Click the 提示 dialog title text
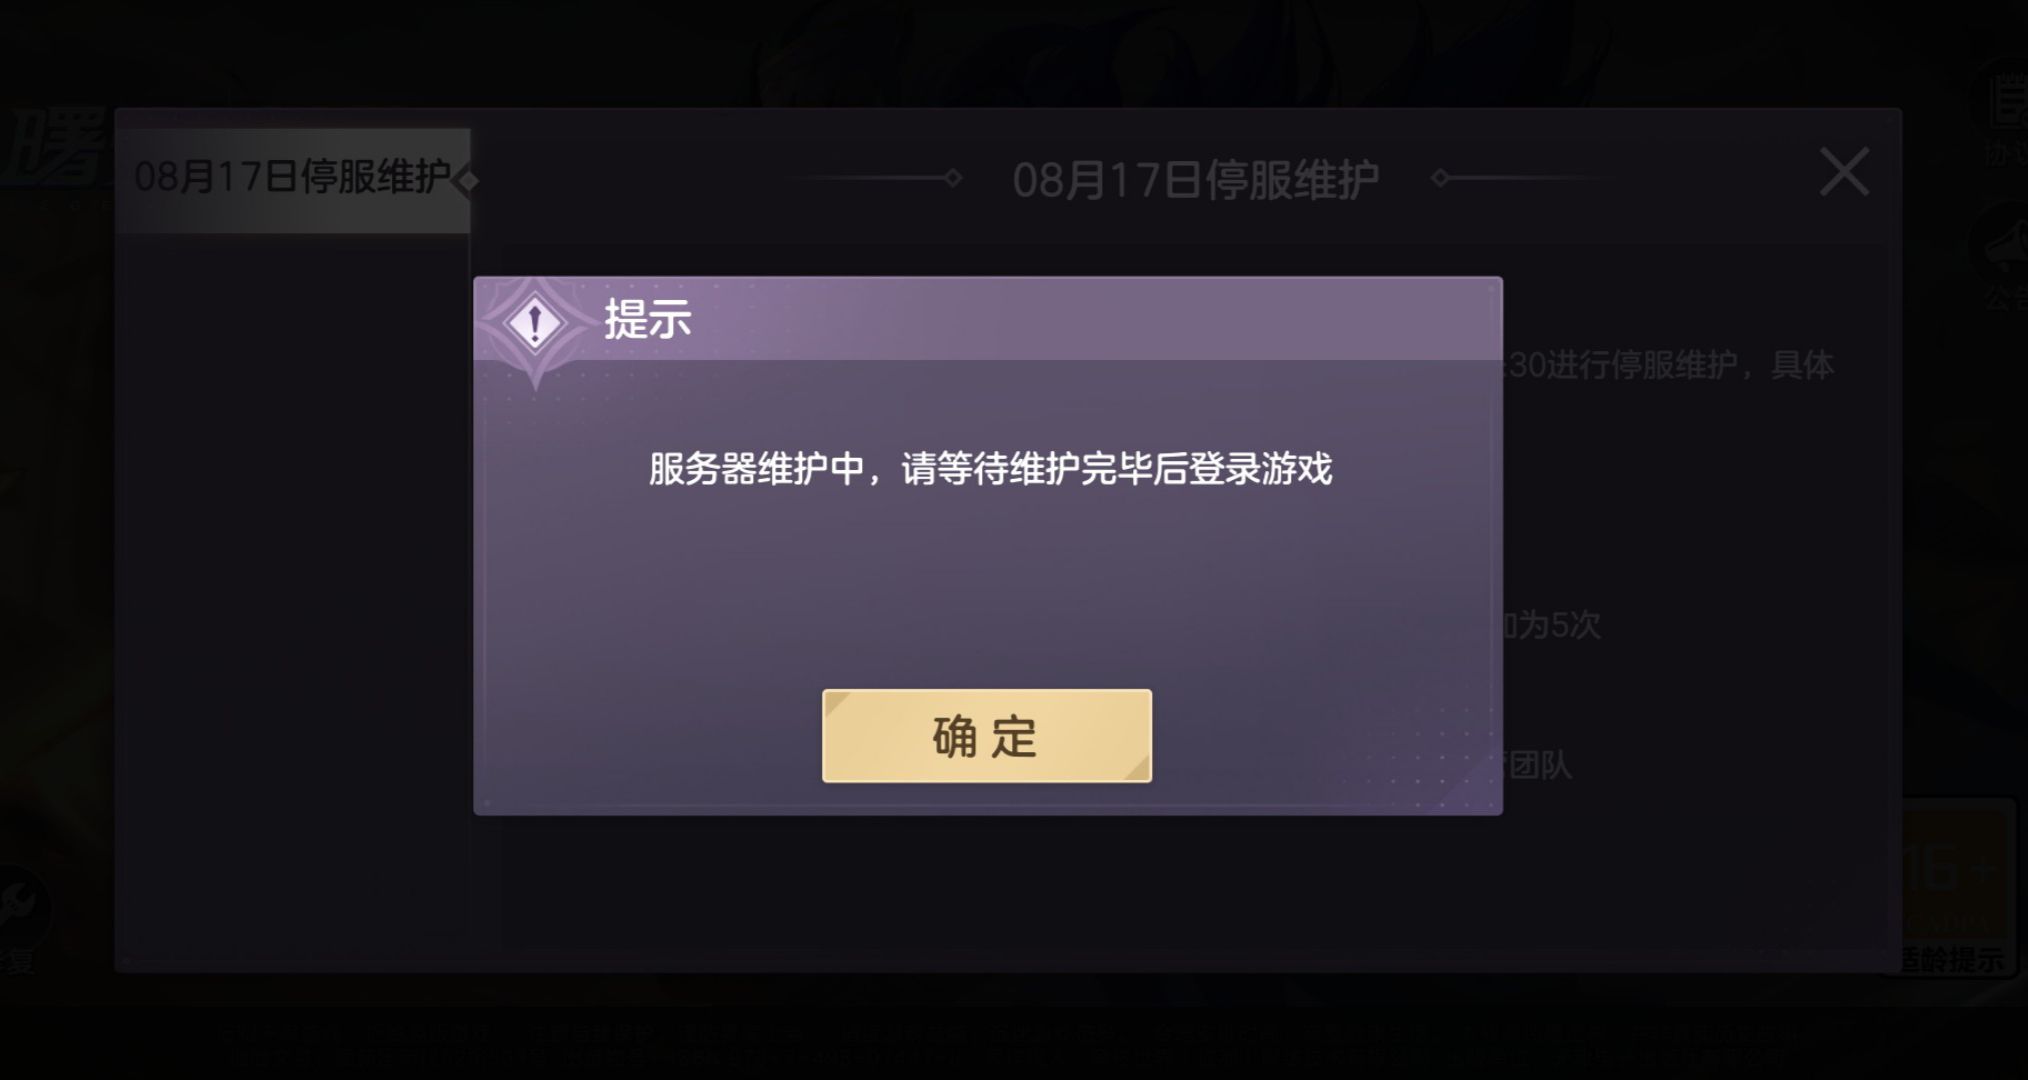The image size is (2028, 1080). pos(647,320)
